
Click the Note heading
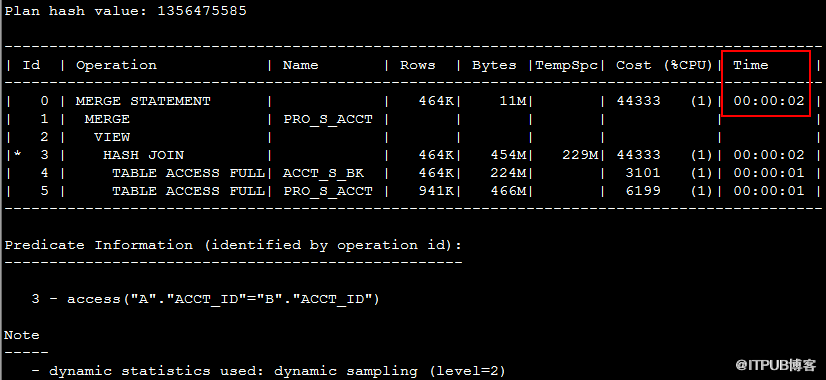pos(22,335)
